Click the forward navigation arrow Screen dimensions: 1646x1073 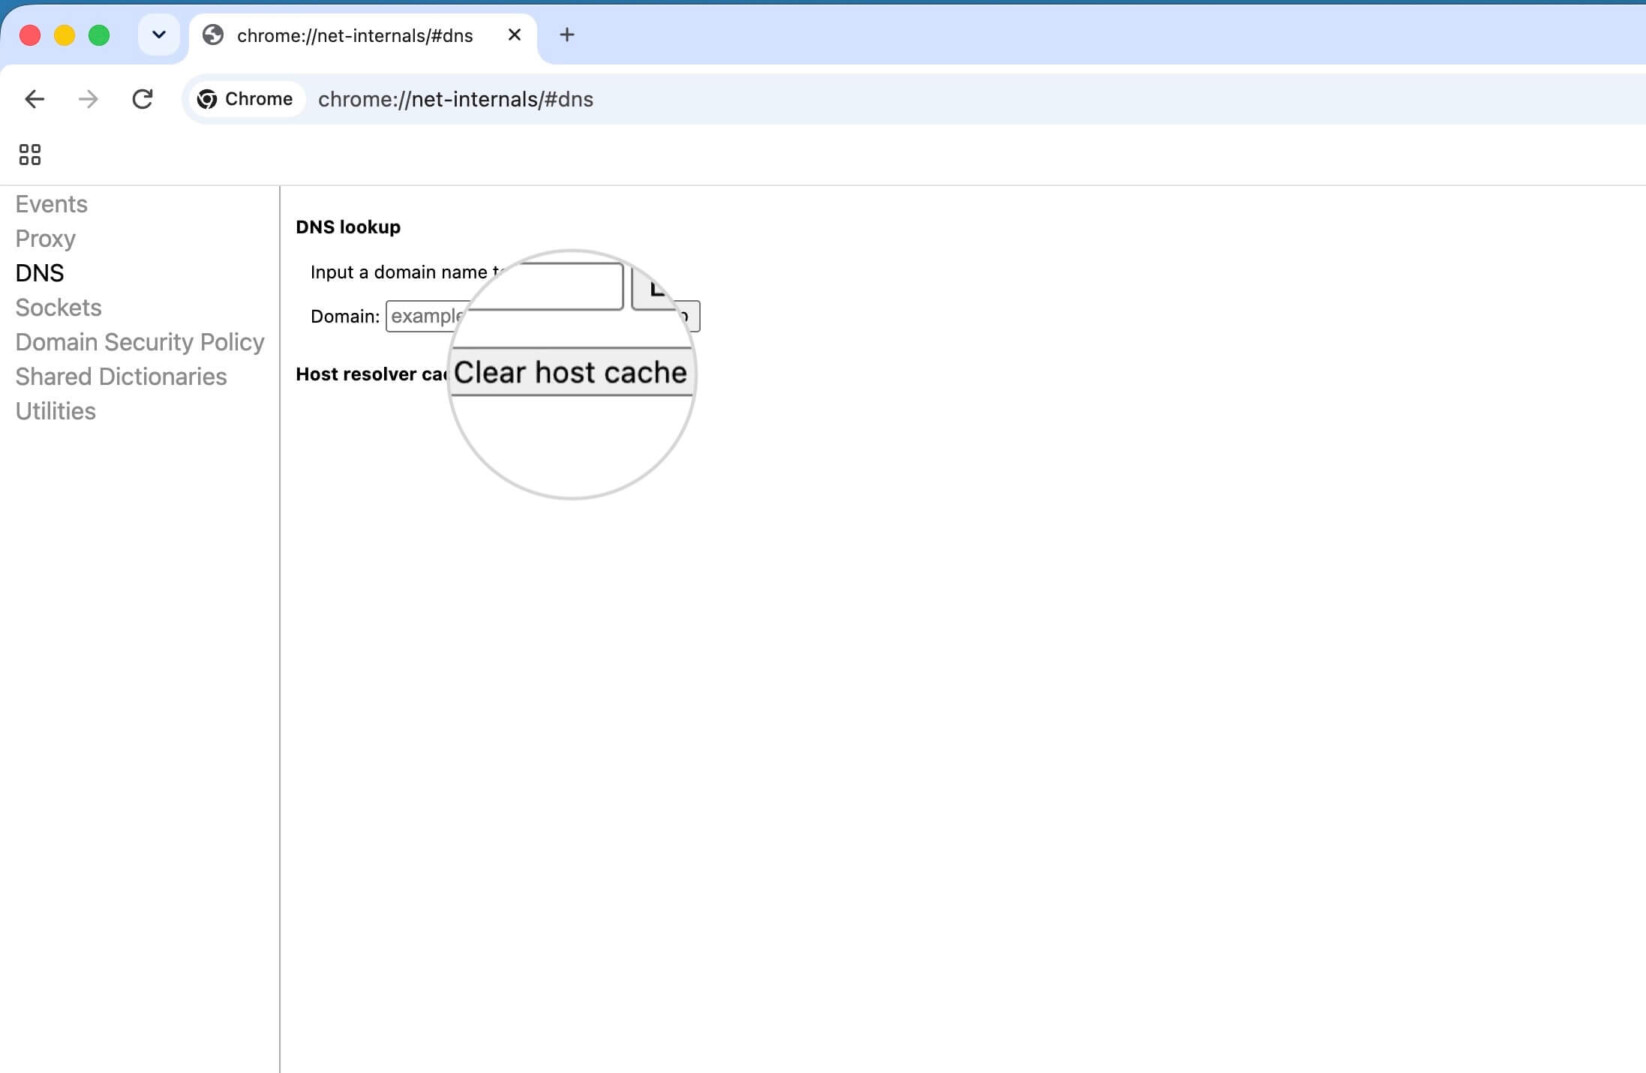[88, 99]
